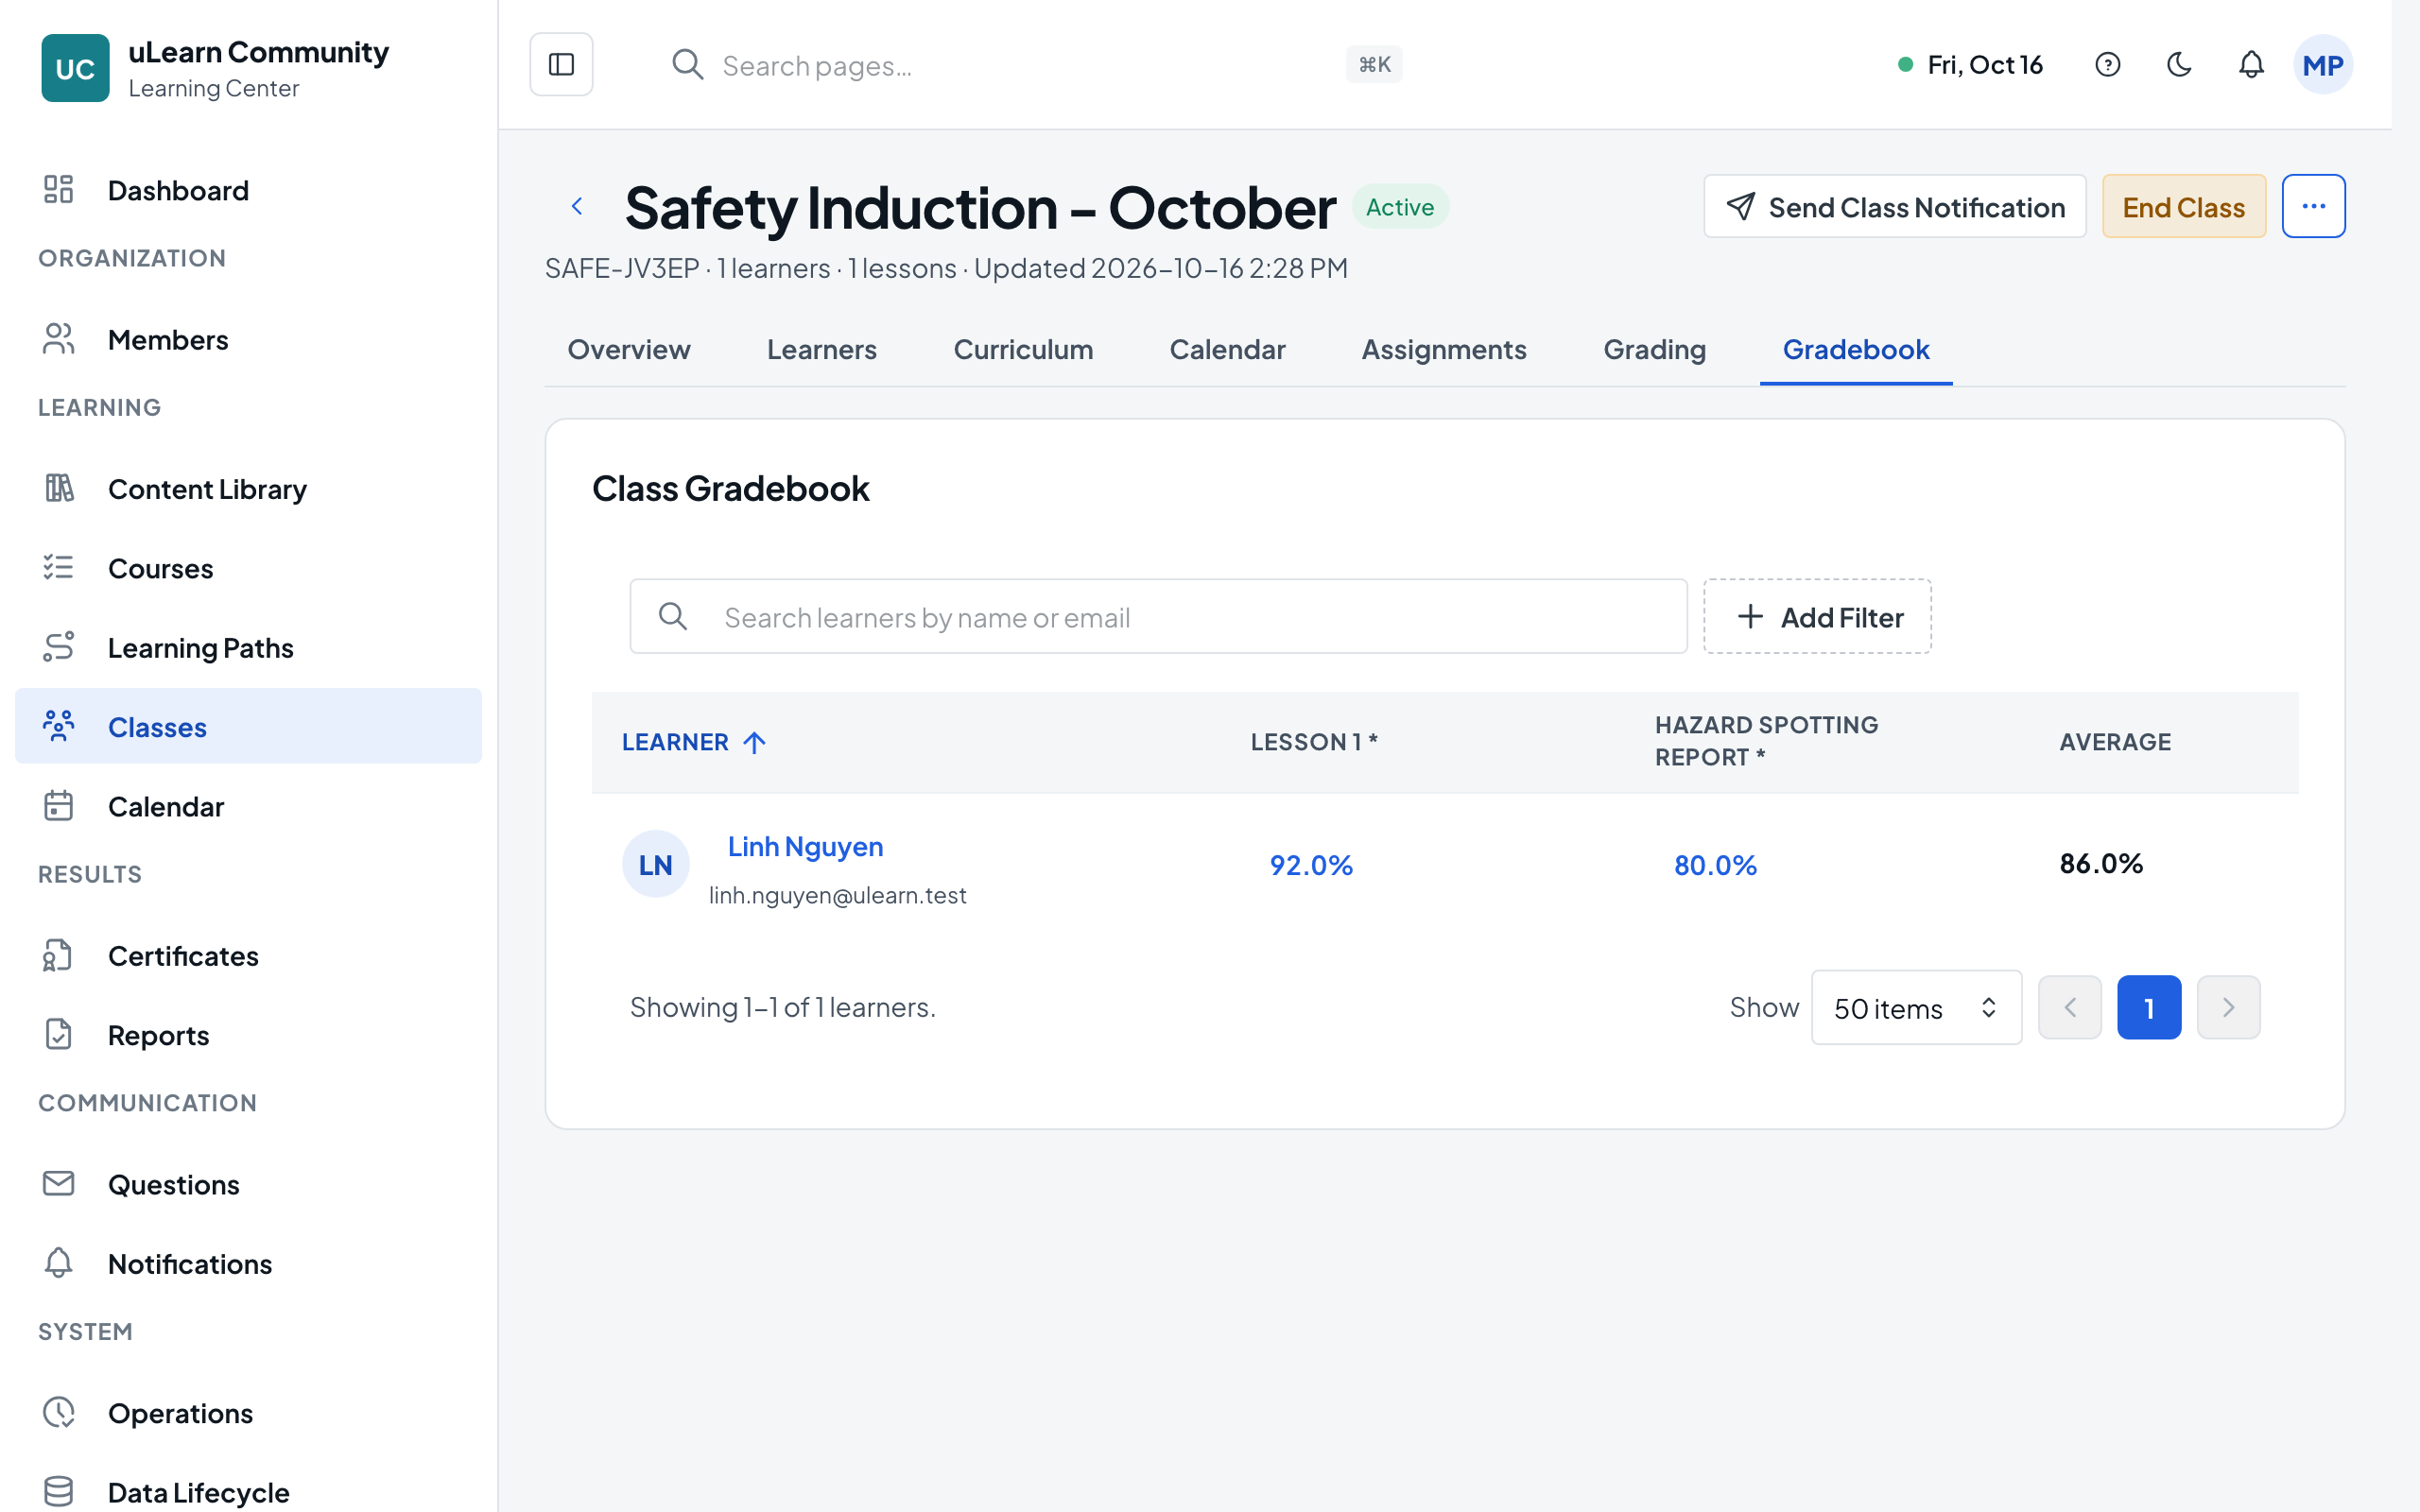Toggle the sidebar panel icon
2420x1512 pixels.
(x=561, y=65)
